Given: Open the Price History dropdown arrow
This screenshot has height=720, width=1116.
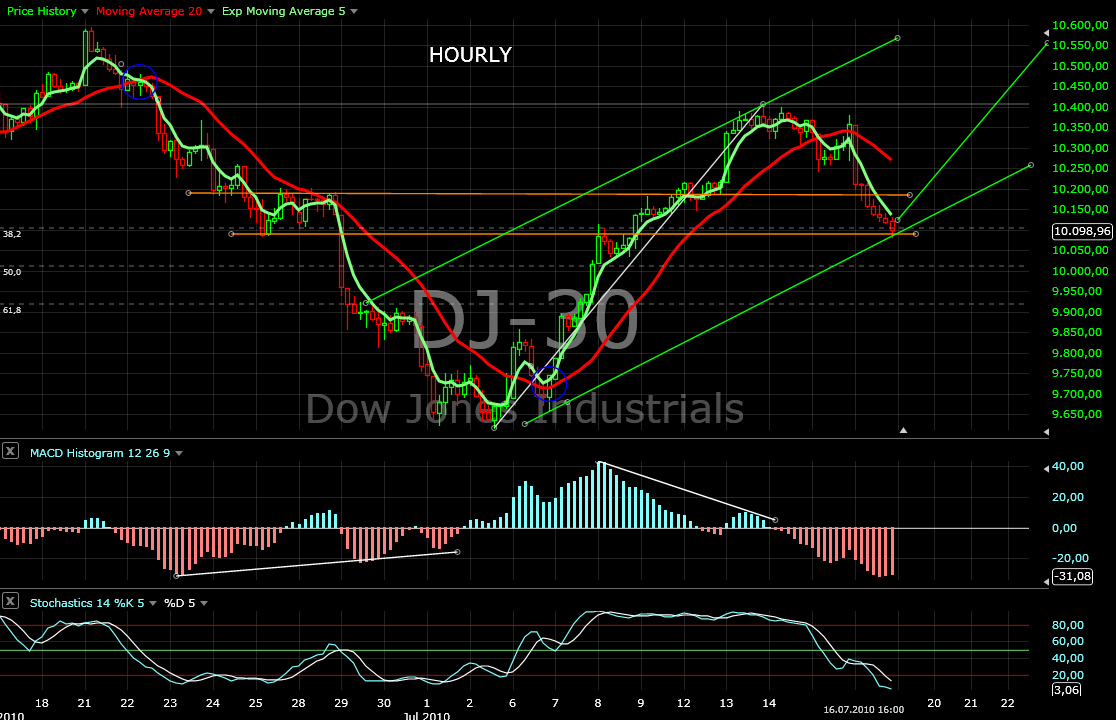Looking at the screenshot, I should coord(85,11).
